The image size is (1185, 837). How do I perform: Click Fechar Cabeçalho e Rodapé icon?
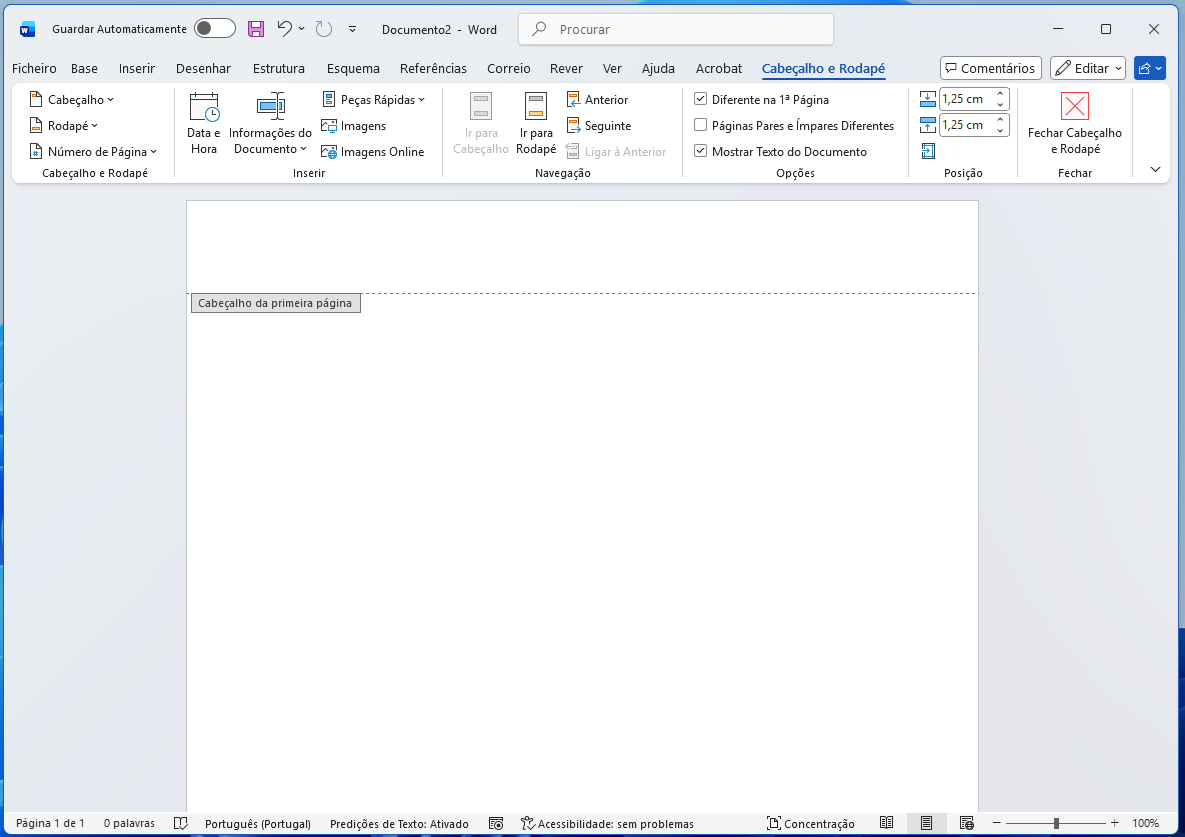(1074, 107)
